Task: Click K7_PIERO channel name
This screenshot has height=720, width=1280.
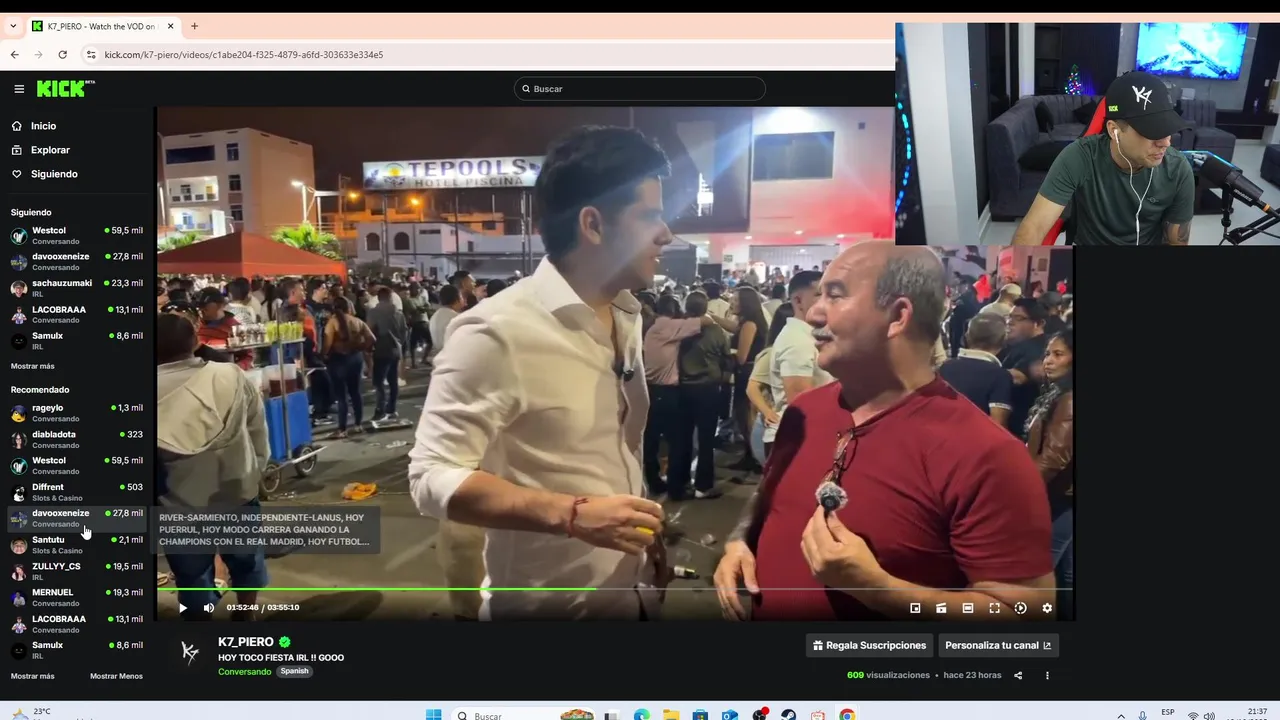Action: point(246,642)
